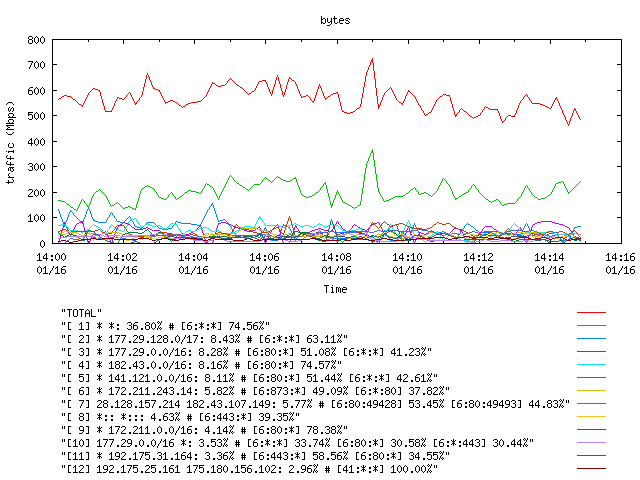Select legend entry [12] 192.175.25.161
The width and height of the screenshot is (640, 480).
[249, 469]
